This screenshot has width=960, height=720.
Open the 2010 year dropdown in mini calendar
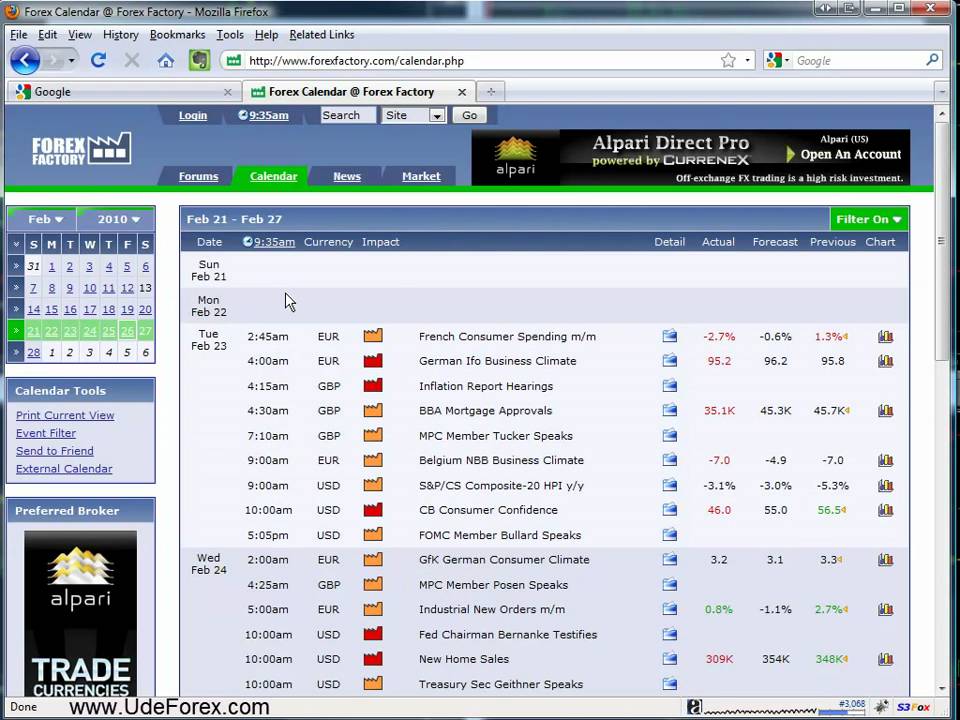118,219
